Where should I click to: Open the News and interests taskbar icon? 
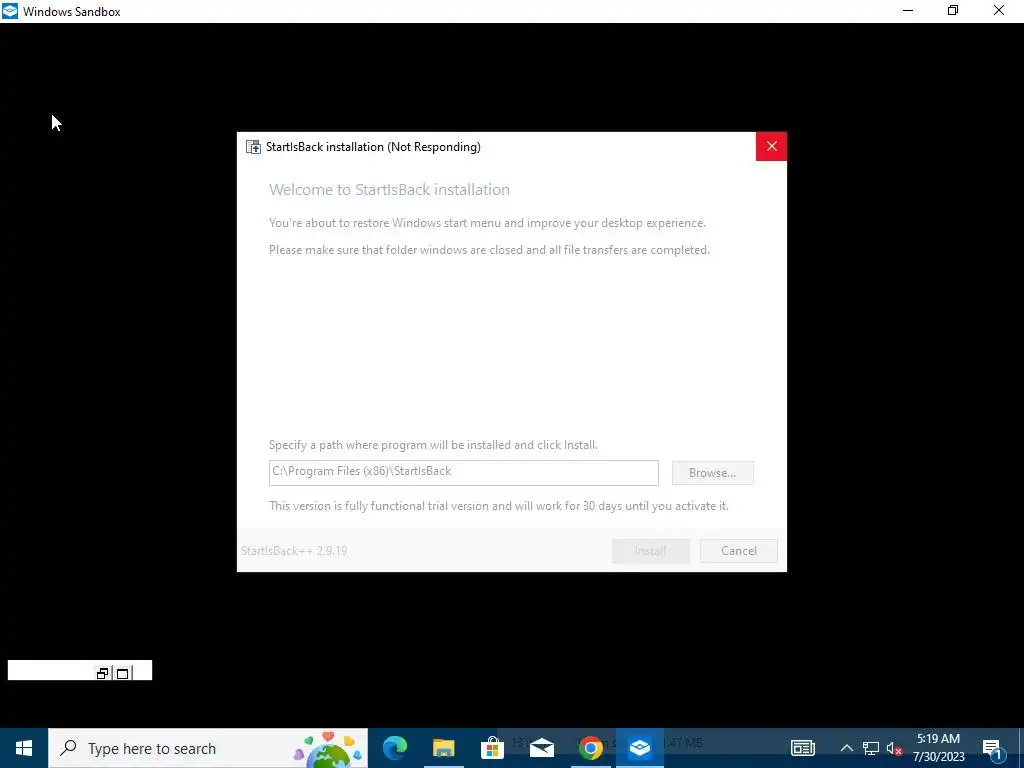pos(803,748)
